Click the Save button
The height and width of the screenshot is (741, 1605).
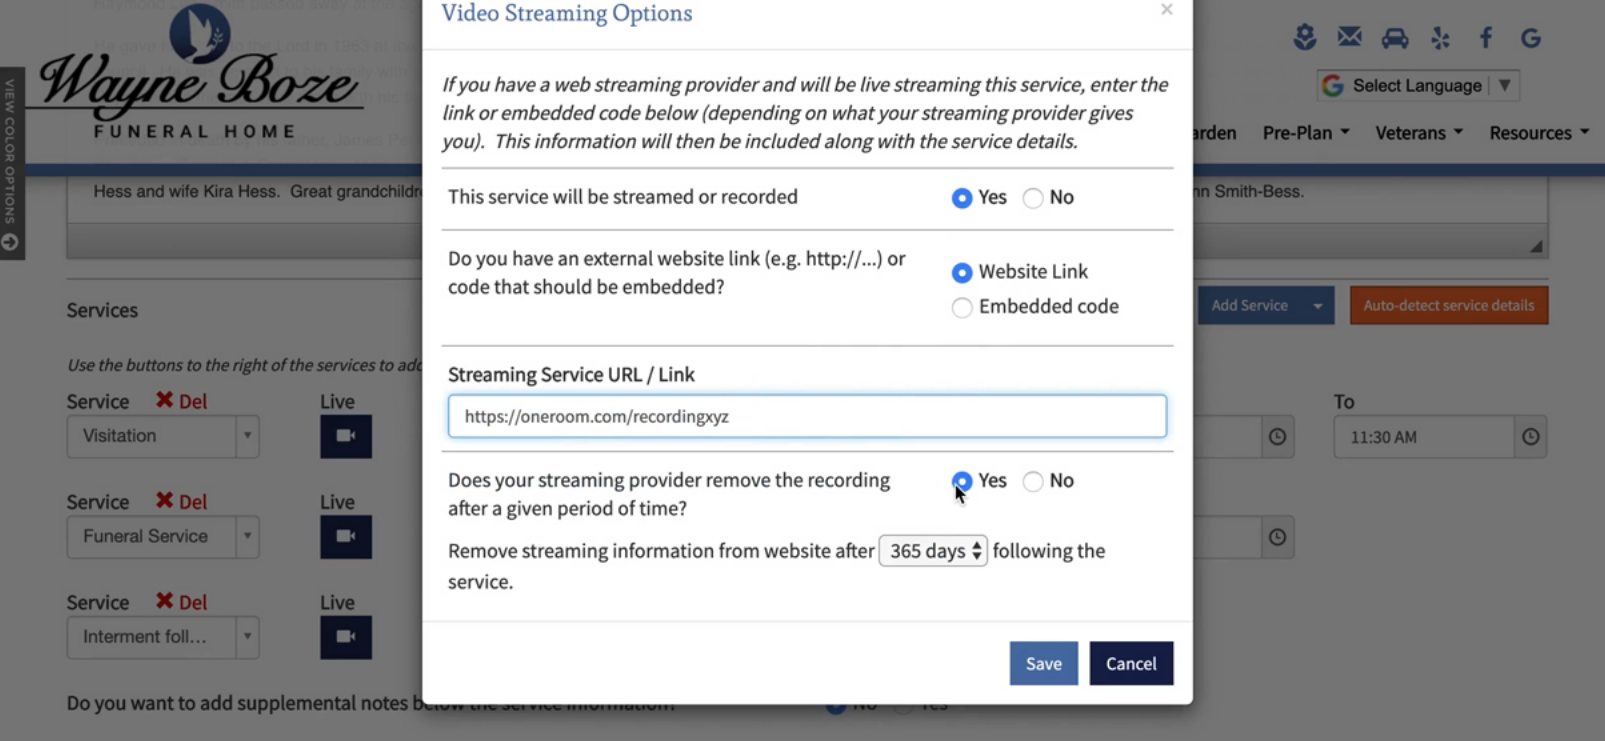click(x=1043, y=663)
